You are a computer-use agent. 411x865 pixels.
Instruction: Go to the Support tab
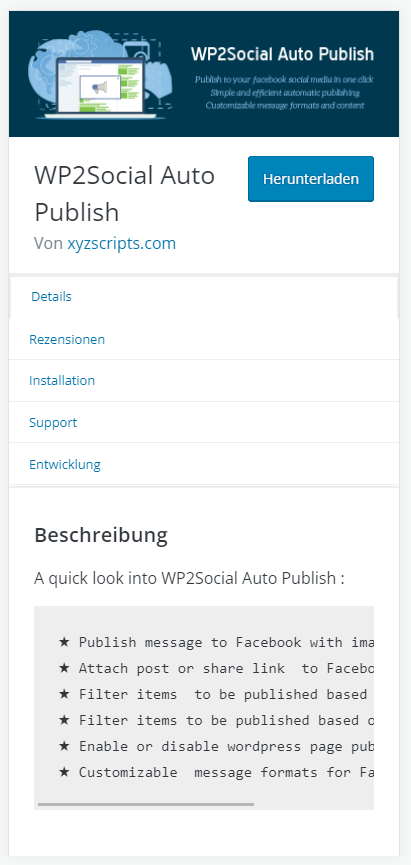coord(53,422)
